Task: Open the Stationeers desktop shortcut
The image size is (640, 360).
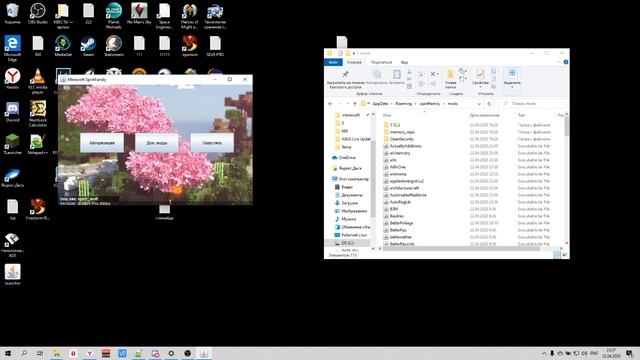Action: 113,46
